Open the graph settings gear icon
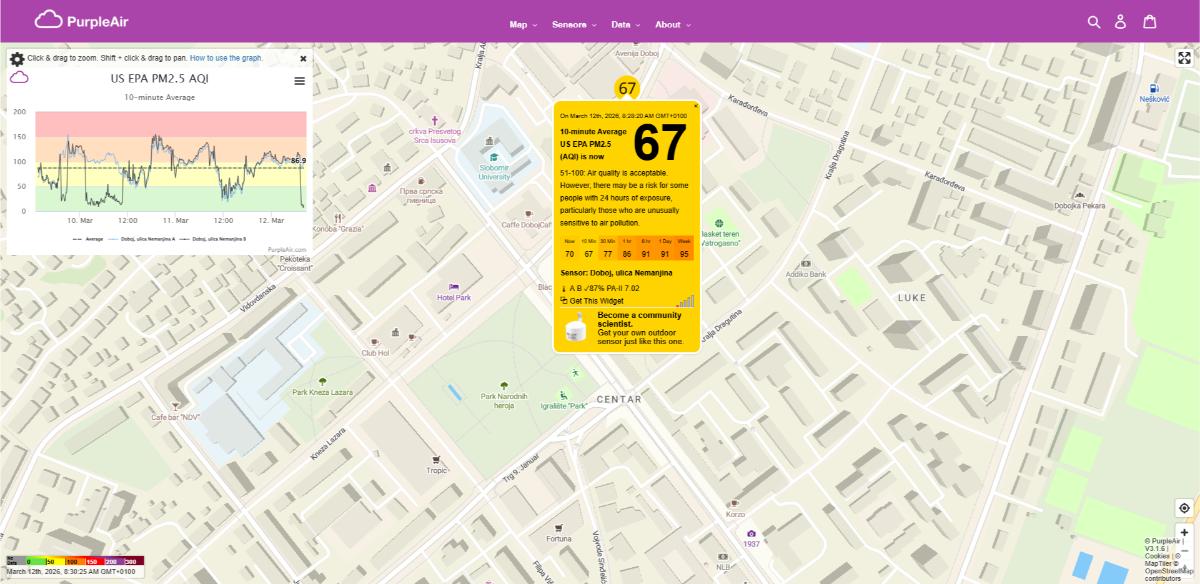 16,58
